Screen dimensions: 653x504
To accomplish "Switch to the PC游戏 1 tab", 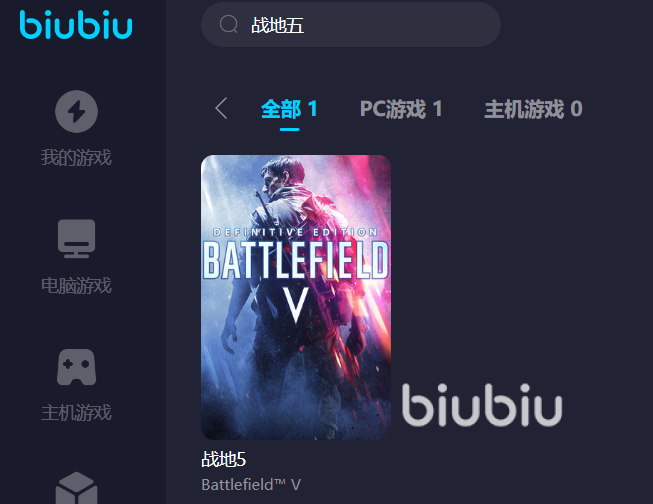I will pos(401,109).
